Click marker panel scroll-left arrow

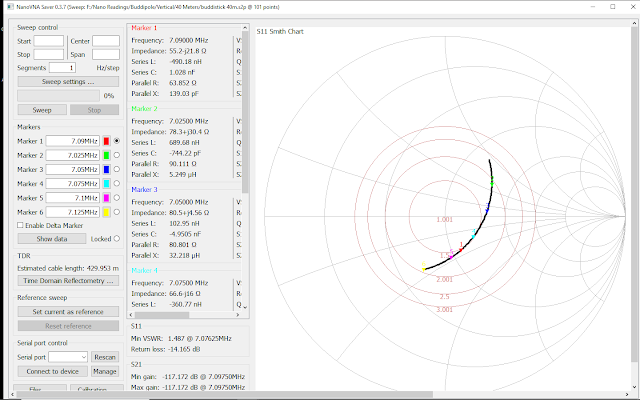click(x=131, y=315)
